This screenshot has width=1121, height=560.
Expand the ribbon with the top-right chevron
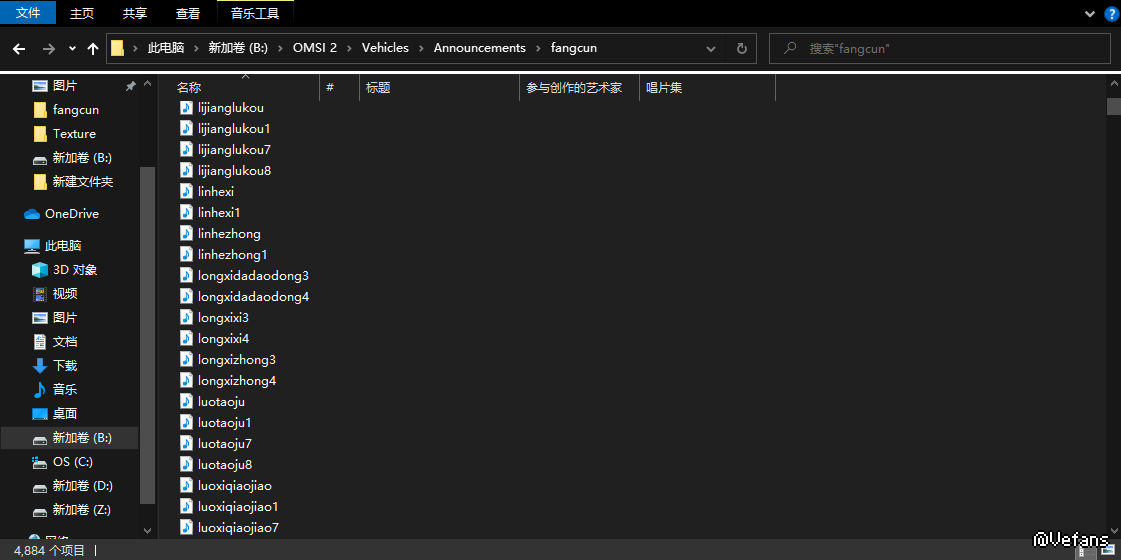[1090, 13]
